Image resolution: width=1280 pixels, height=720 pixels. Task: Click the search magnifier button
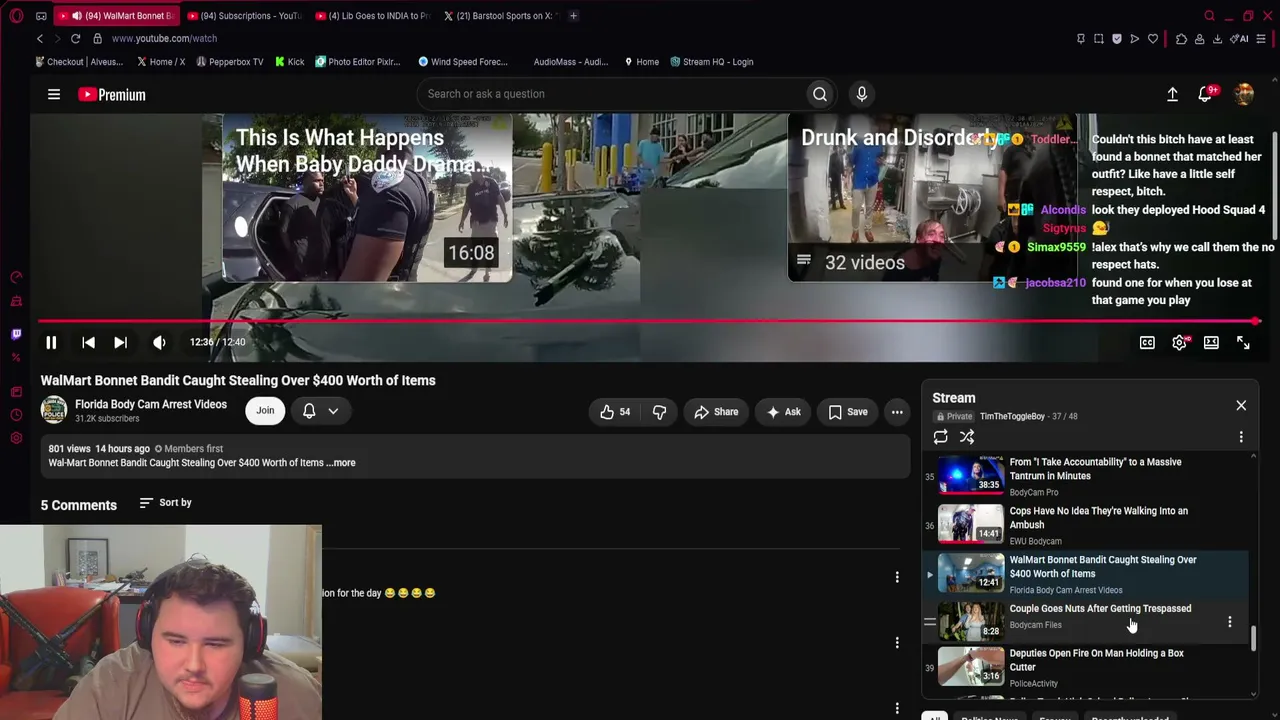click(x=820, y=94)
